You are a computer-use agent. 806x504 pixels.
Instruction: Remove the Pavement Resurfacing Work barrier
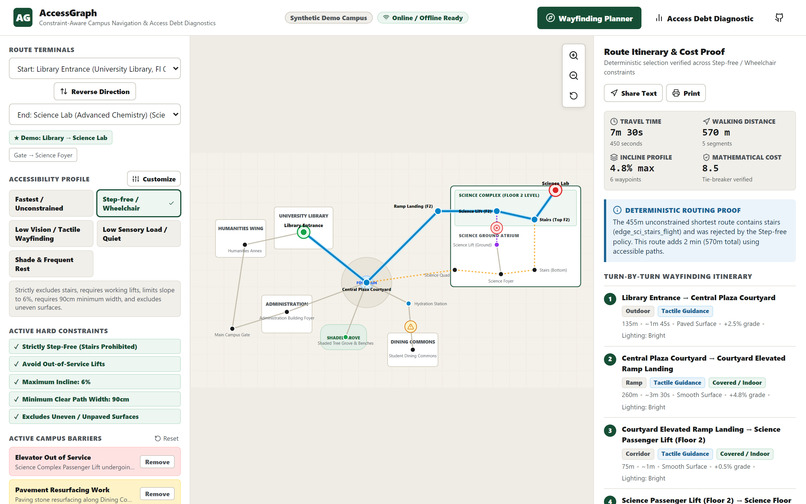[x=157, y=494]
